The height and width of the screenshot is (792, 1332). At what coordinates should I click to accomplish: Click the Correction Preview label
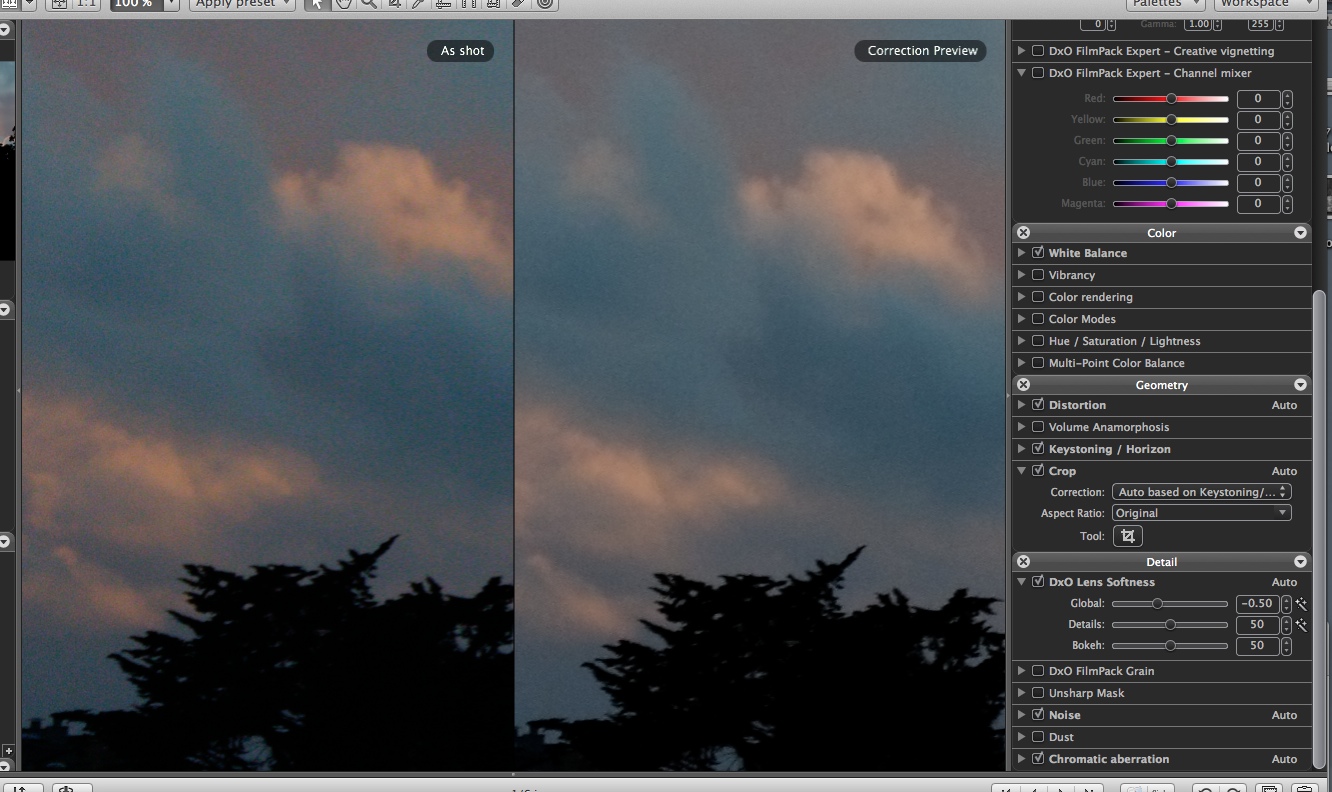[x=921, y=51]
